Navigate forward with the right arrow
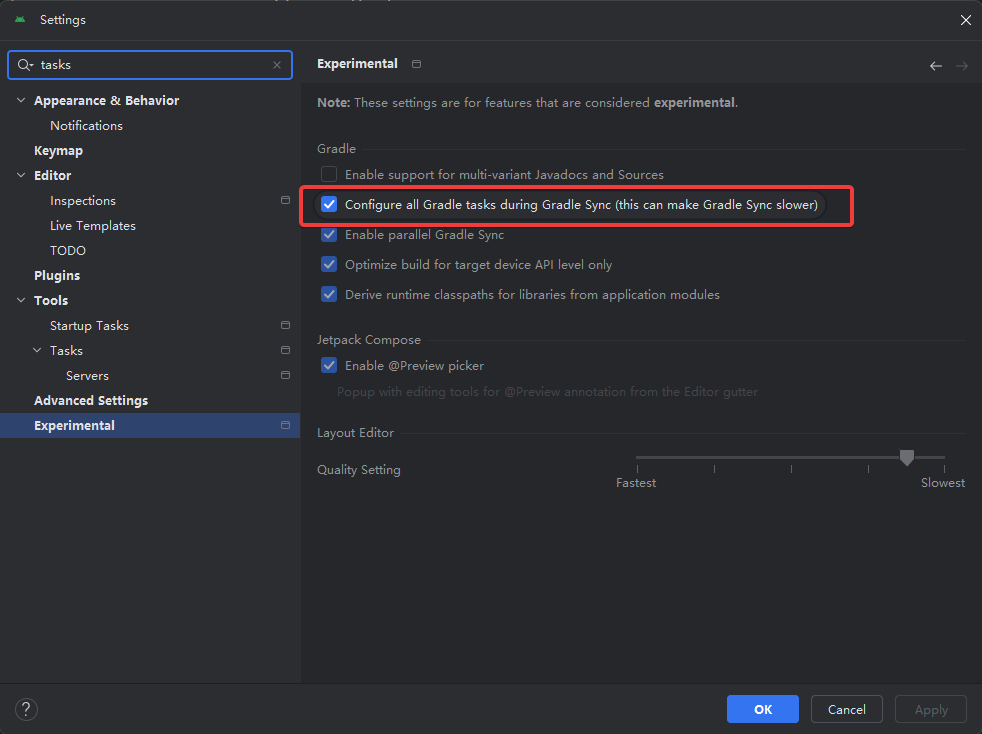Screen dimensions: 982x734 pos(962,66)
